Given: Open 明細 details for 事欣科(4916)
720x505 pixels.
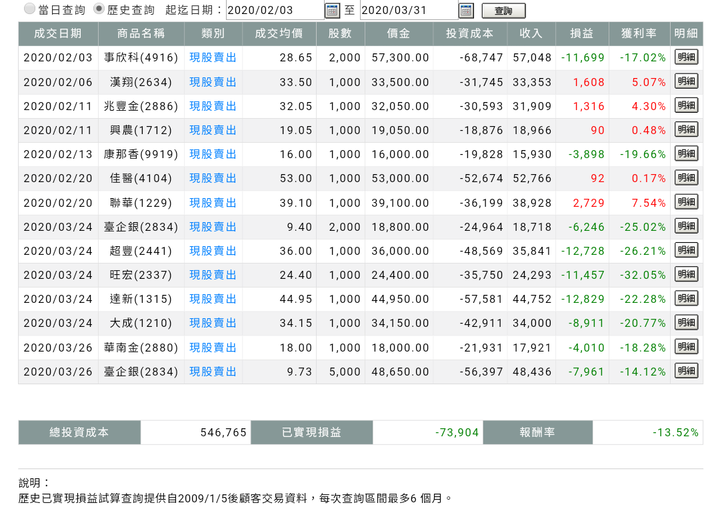Looking at the screenshot, I should pyautogui.click(x=686, y=57).
